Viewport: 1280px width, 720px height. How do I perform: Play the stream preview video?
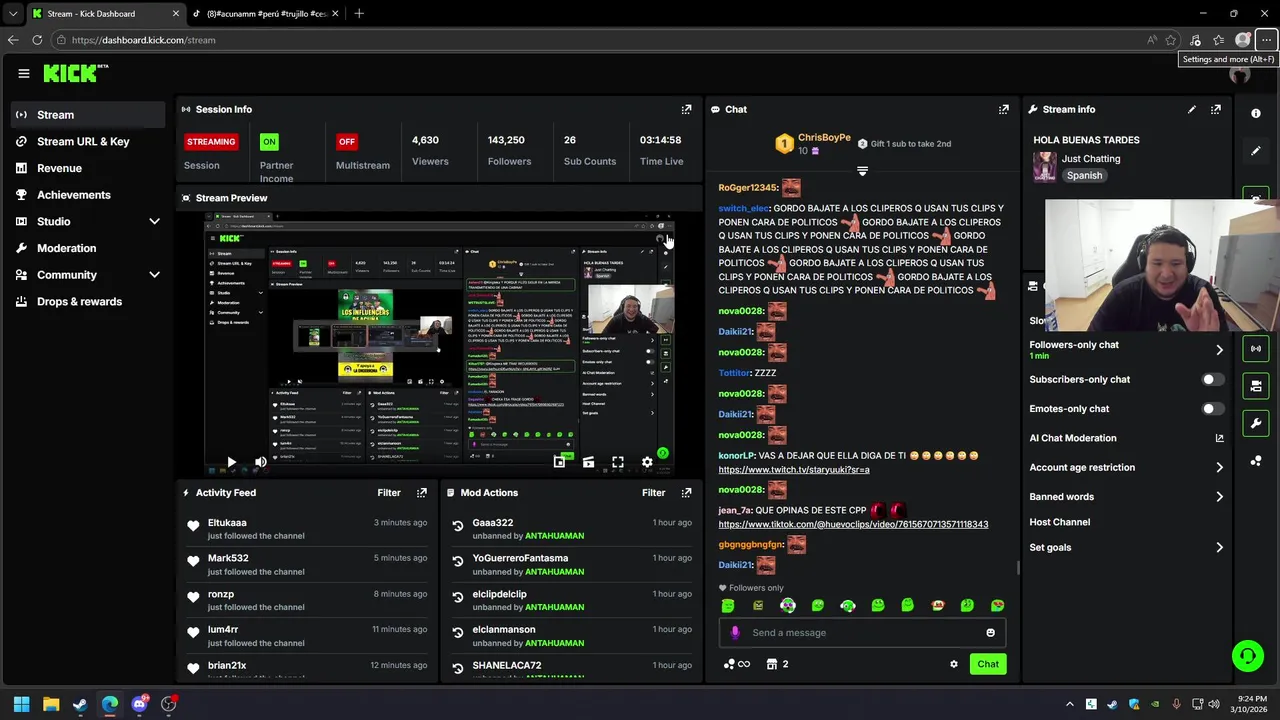coord(231,462)
